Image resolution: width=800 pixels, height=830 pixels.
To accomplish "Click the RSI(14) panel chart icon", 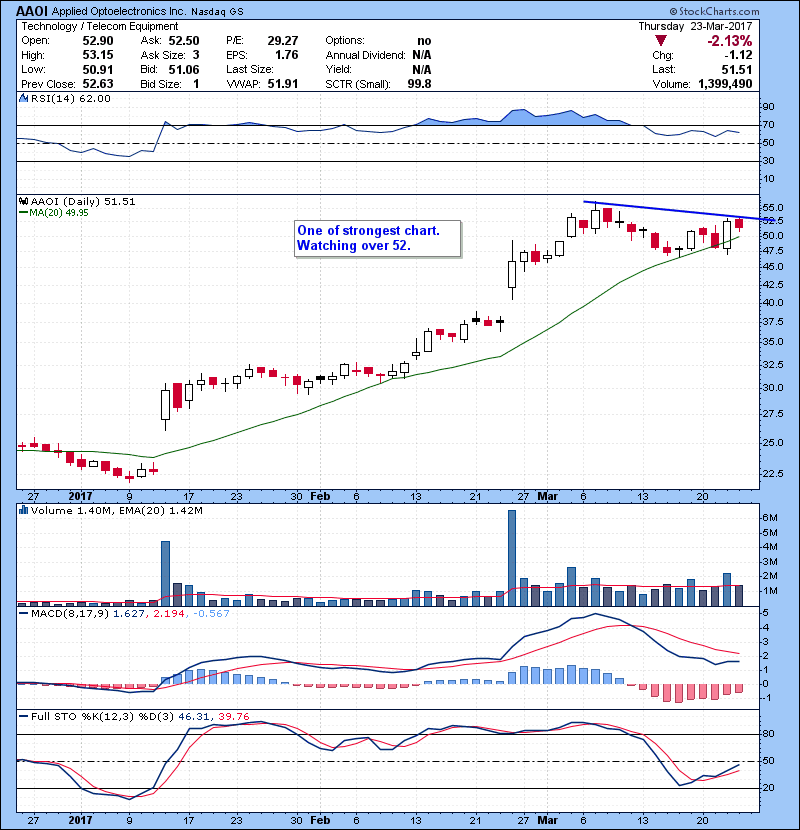I will (x=23, y=98).
